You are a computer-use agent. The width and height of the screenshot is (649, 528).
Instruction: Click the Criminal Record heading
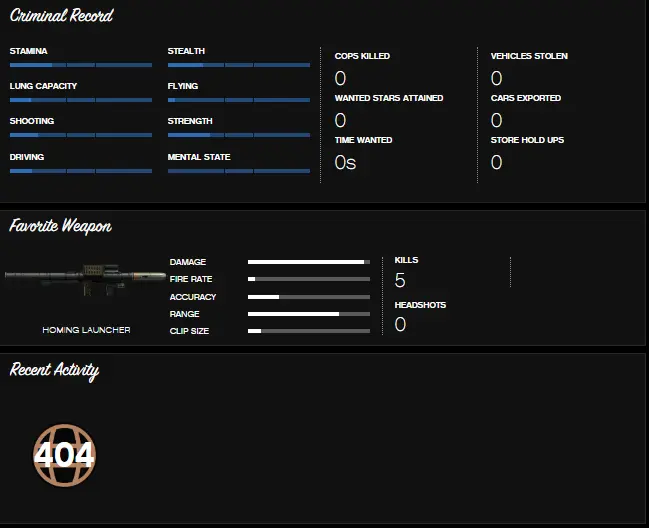point(61,16)
